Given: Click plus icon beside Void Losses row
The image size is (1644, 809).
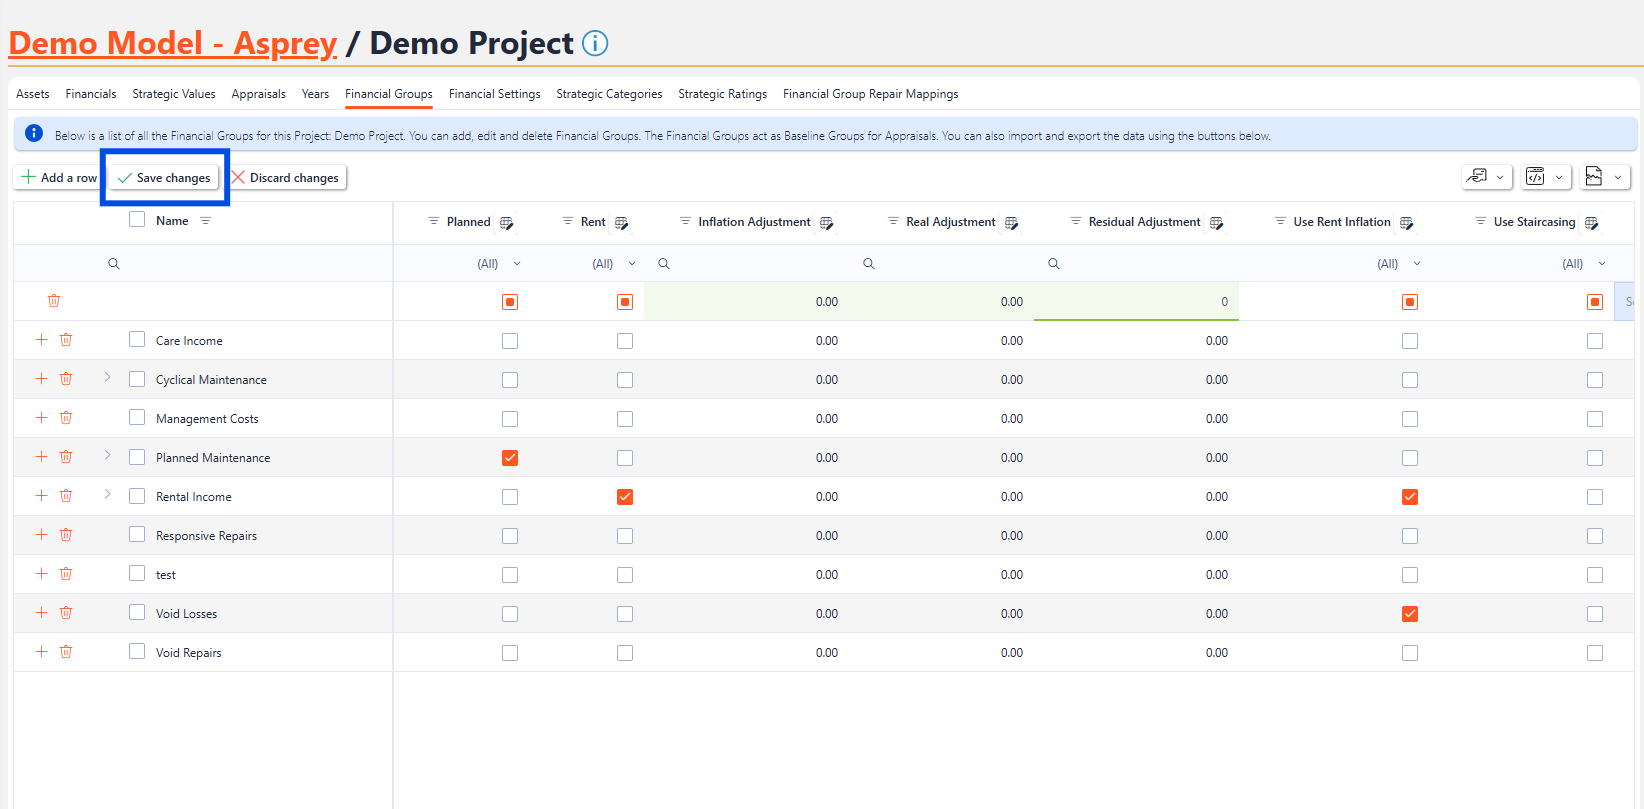Looking at the screenshot, I should [x=41, y=613].
